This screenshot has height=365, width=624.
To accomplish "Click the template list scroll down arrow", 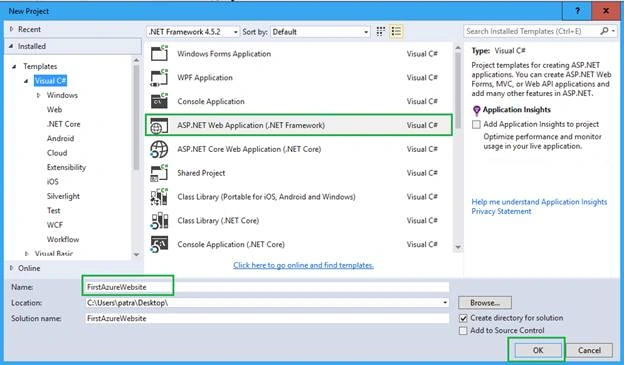I will click(458, 247).
